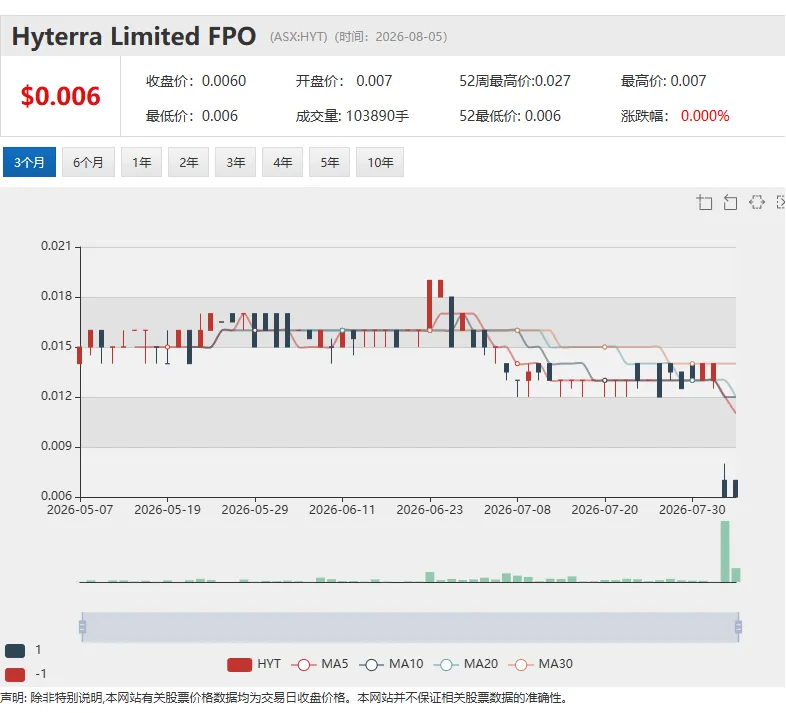Screen dimensions: 786x713
Task: Click the 0.012 y-axis label
Action: pyautogui.click(x=56, y=396)
